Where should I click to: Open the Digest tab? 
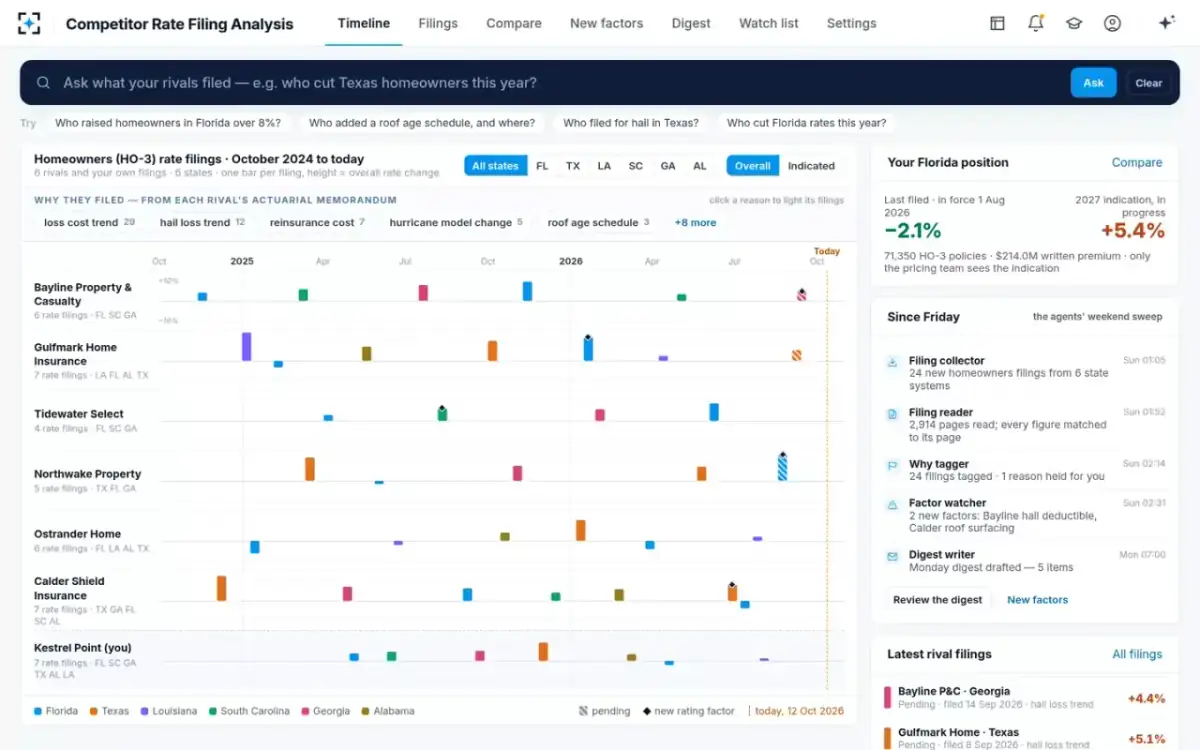[x=691, y=23]
